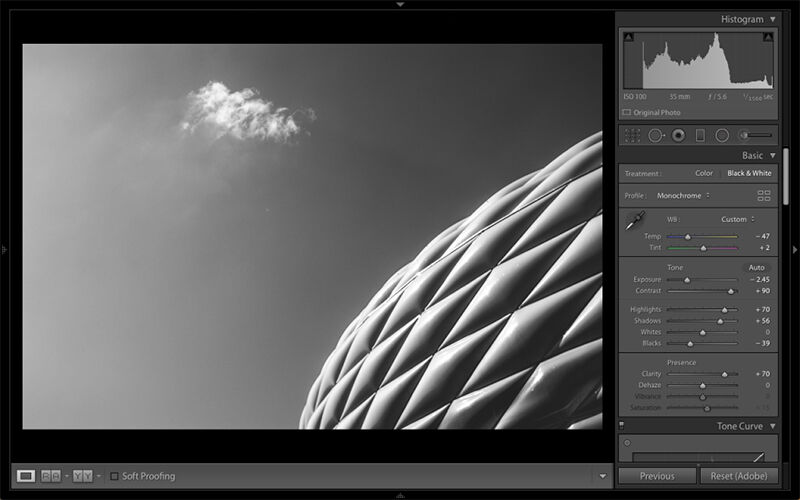800x500 pixels.
Task: Open the Profile Browser grid icon
Action: 764,195
